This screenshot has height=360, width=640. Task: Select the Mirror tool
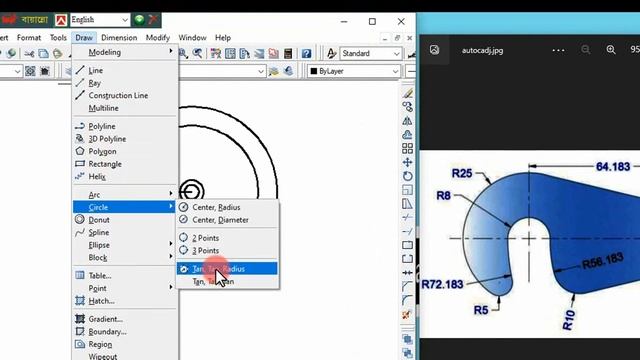(407, 121)
